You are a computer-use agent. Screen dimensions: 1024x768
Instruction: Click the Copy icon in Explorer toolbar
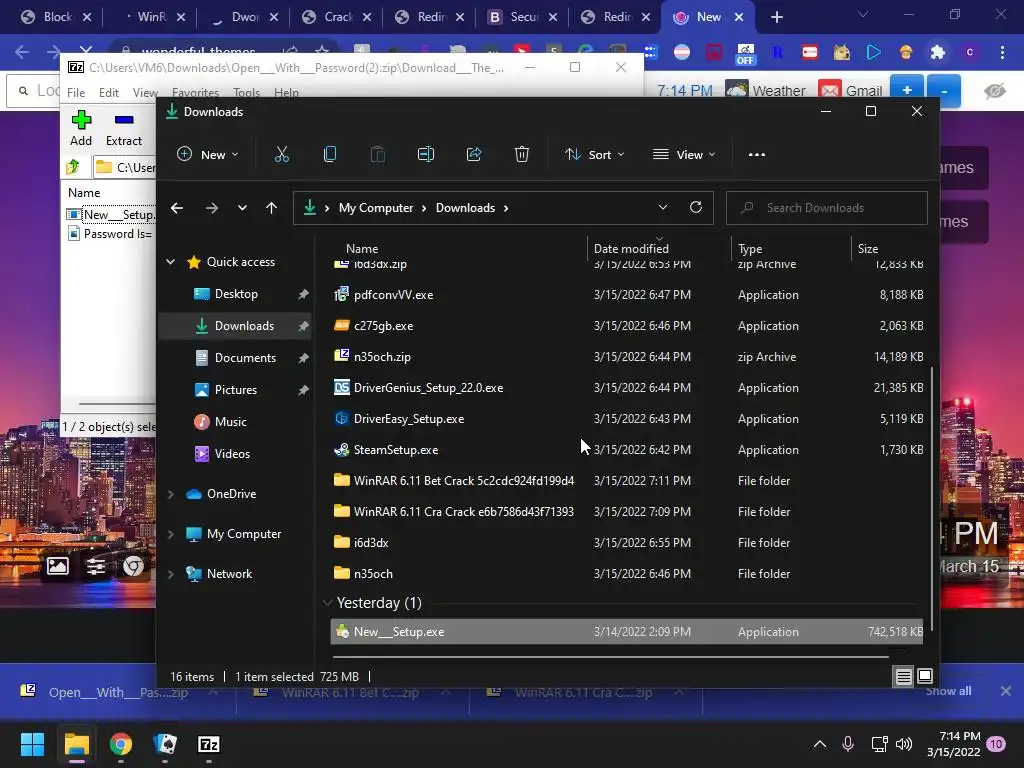point(330,155)
